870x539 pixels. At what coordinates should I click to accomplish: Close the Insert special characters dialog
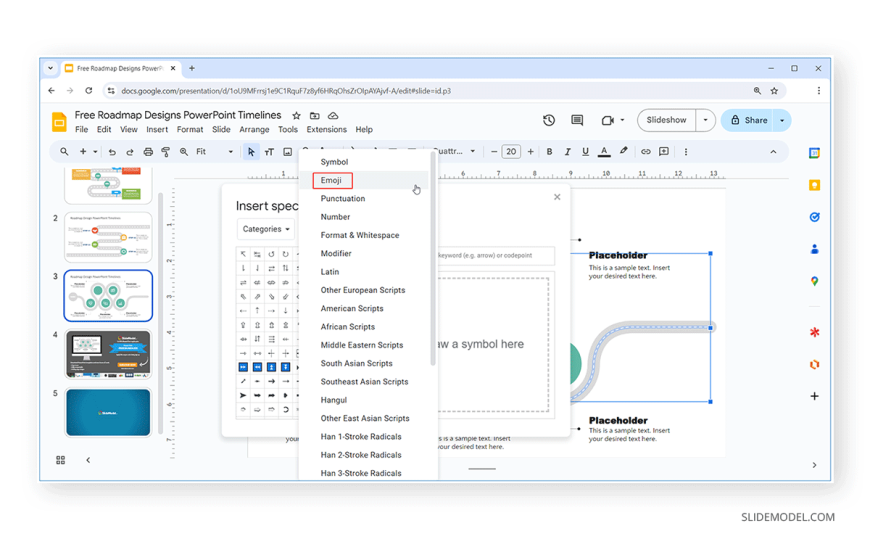(x=557, y=197)
